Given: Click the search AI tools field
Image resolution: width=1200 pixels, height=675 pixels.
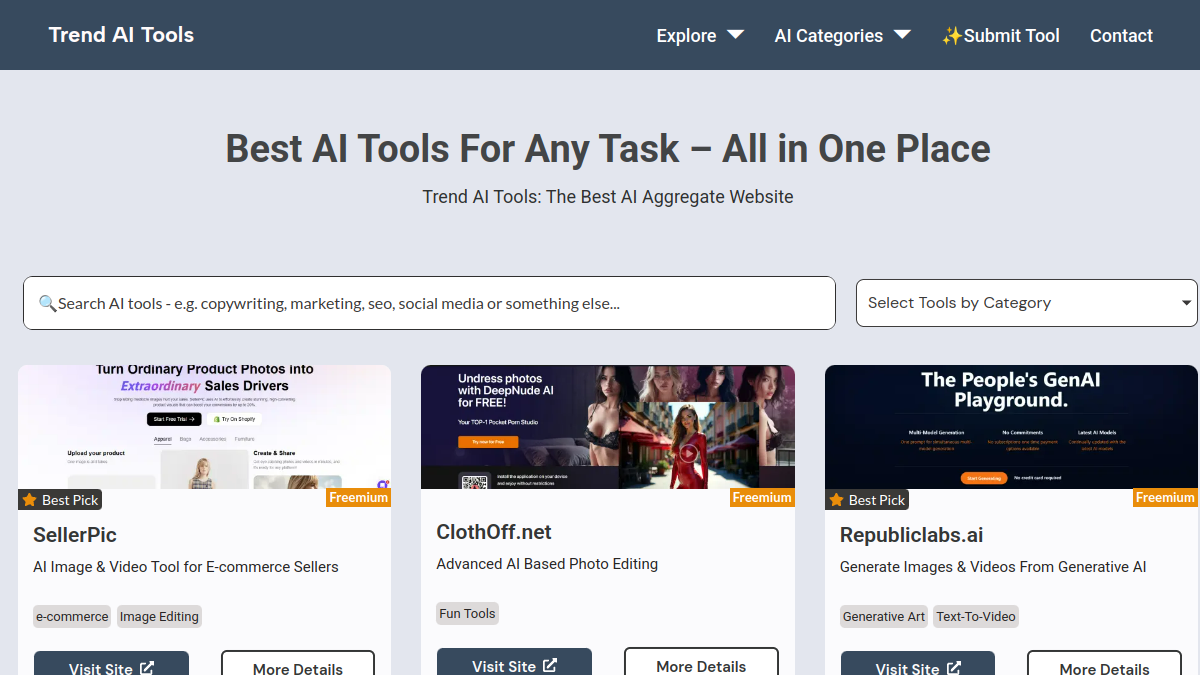Looking at the screenshot, I should (429, 303).
